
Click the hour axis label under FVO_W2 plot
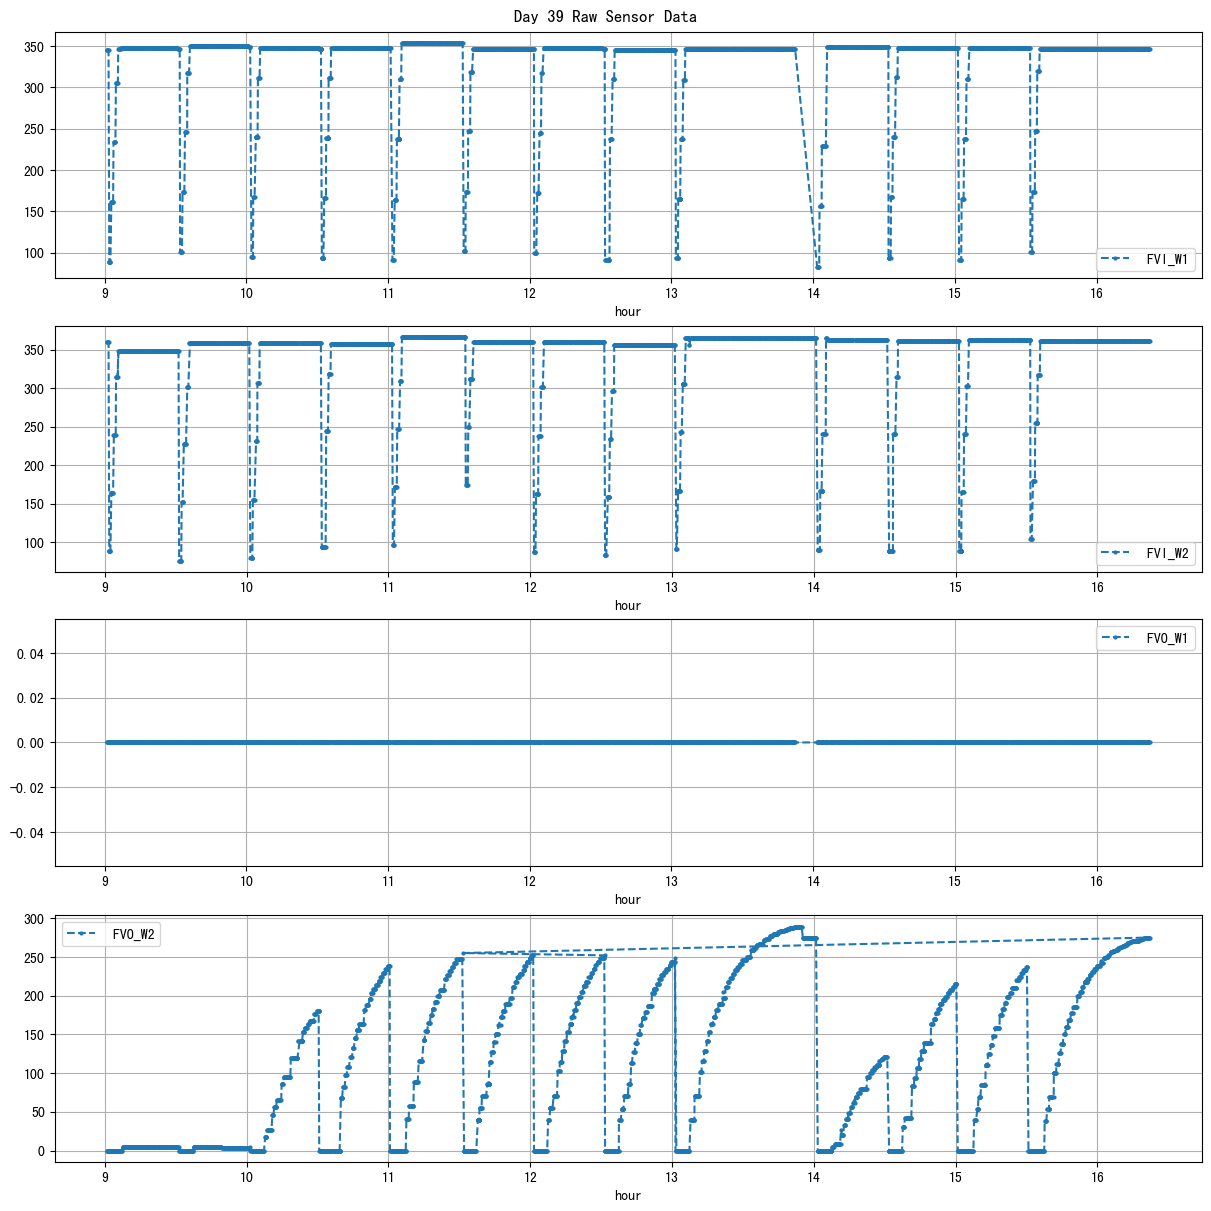pos(628,1196)
